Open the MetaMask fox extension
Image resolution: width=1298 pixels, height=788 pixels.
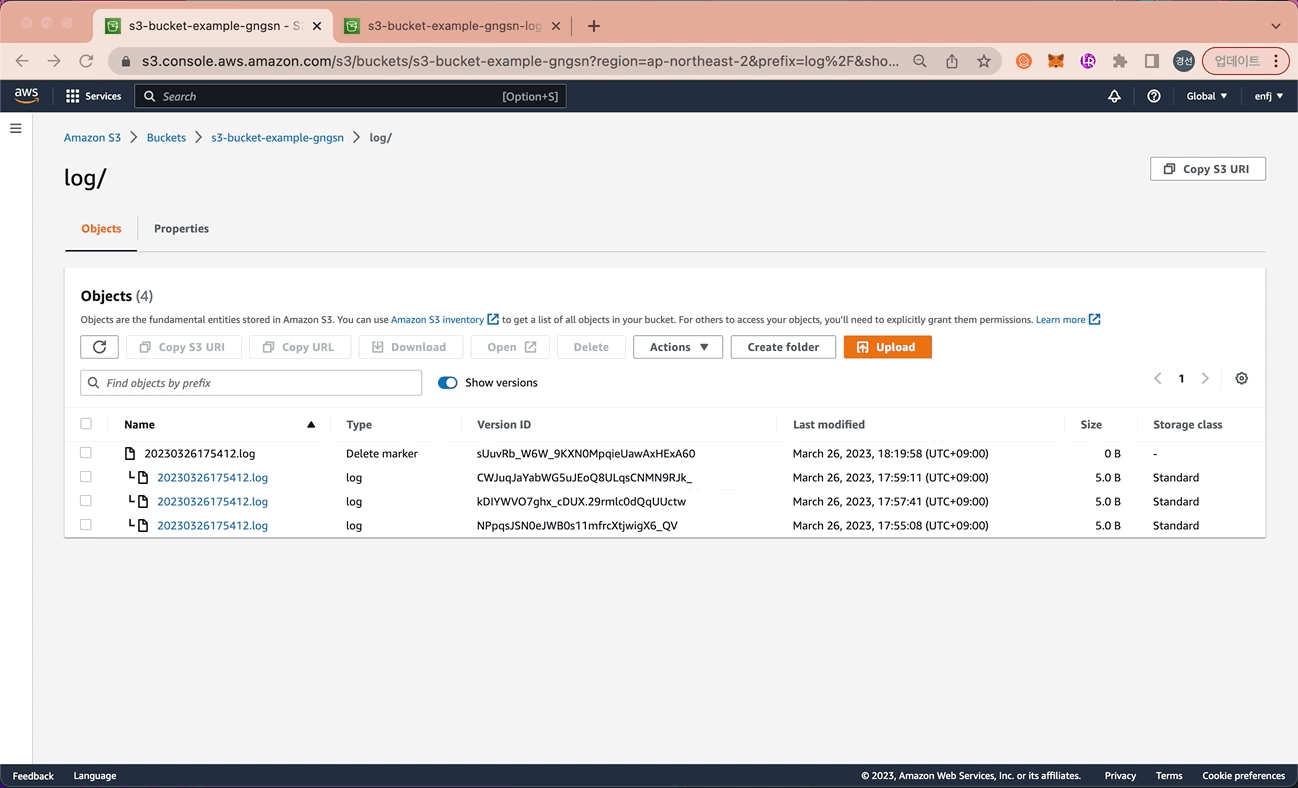(1056, 61)
